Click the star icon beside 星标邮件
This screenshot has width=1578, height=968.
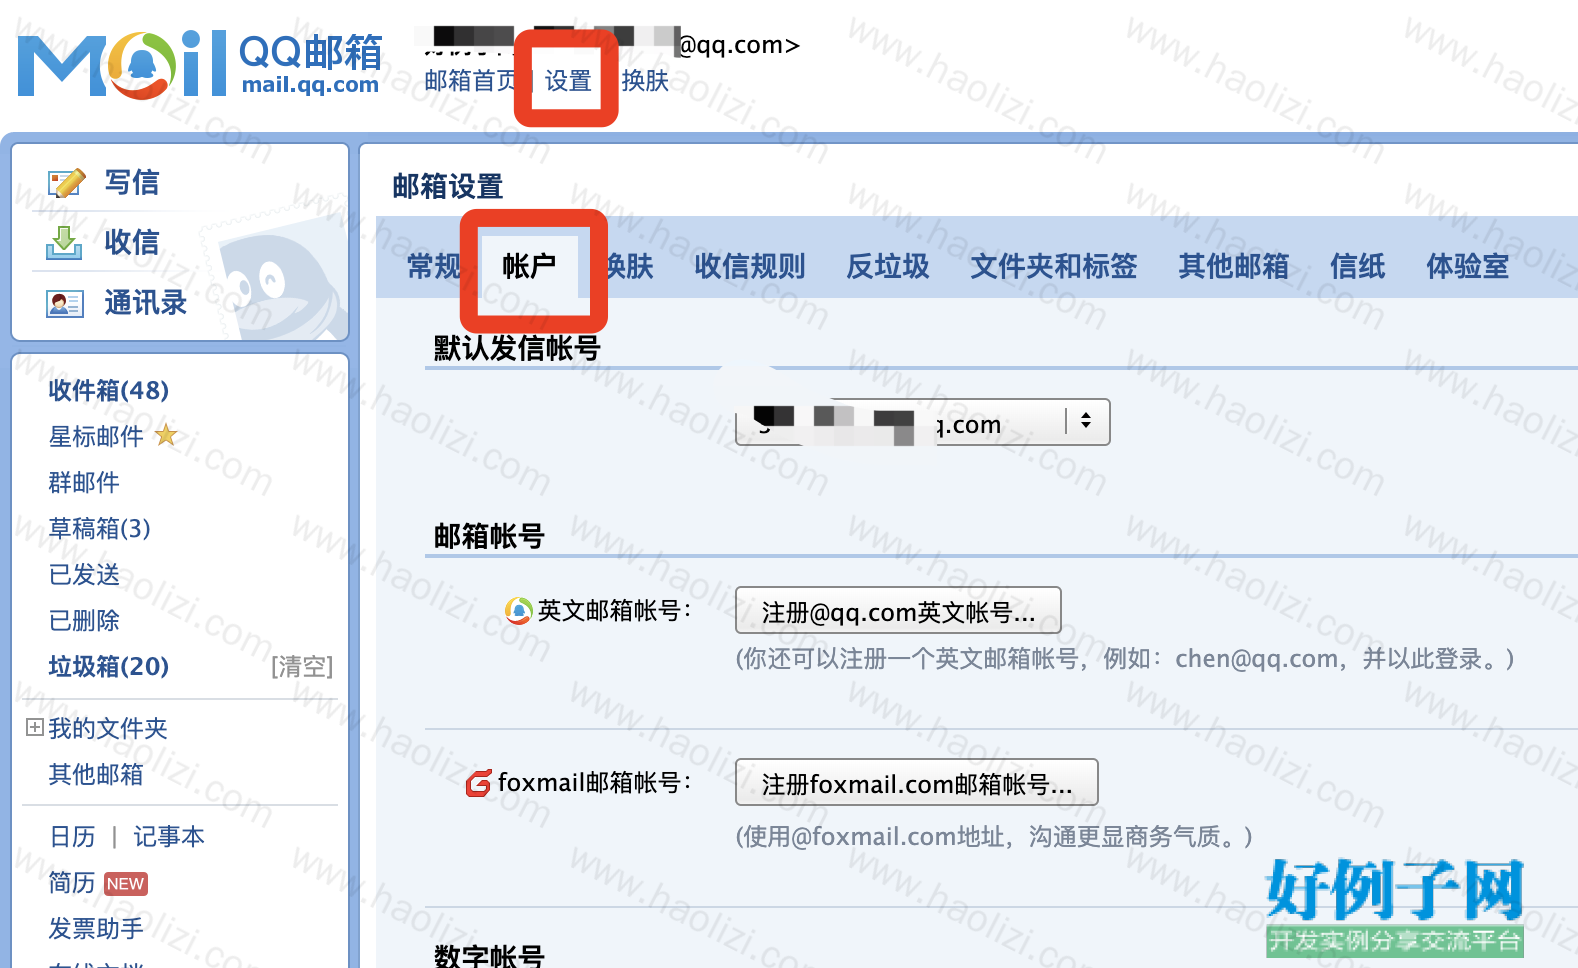166,435
